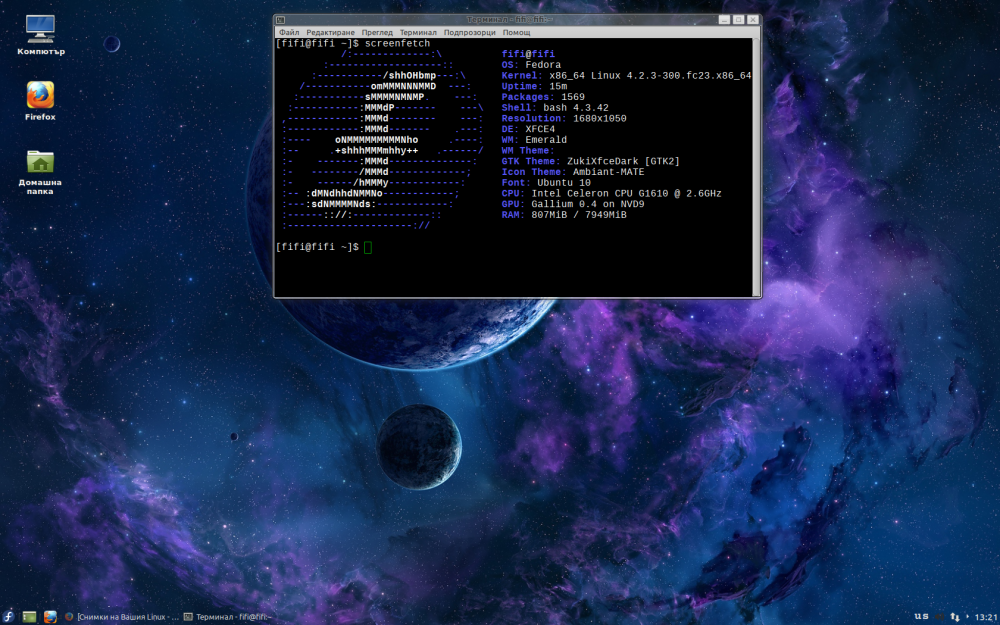
Task: Open the Преглед menu
Action: pyautogui.click(x=377, y=33)
